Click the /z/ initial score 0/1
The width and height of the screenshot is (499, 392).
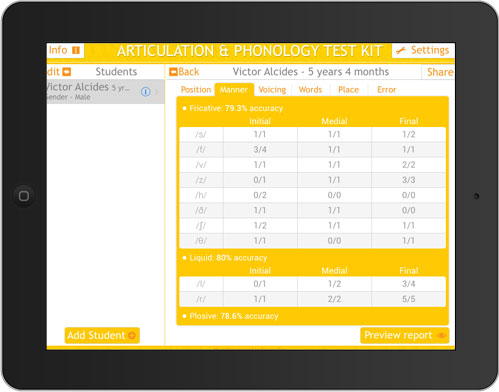[260, 180]
